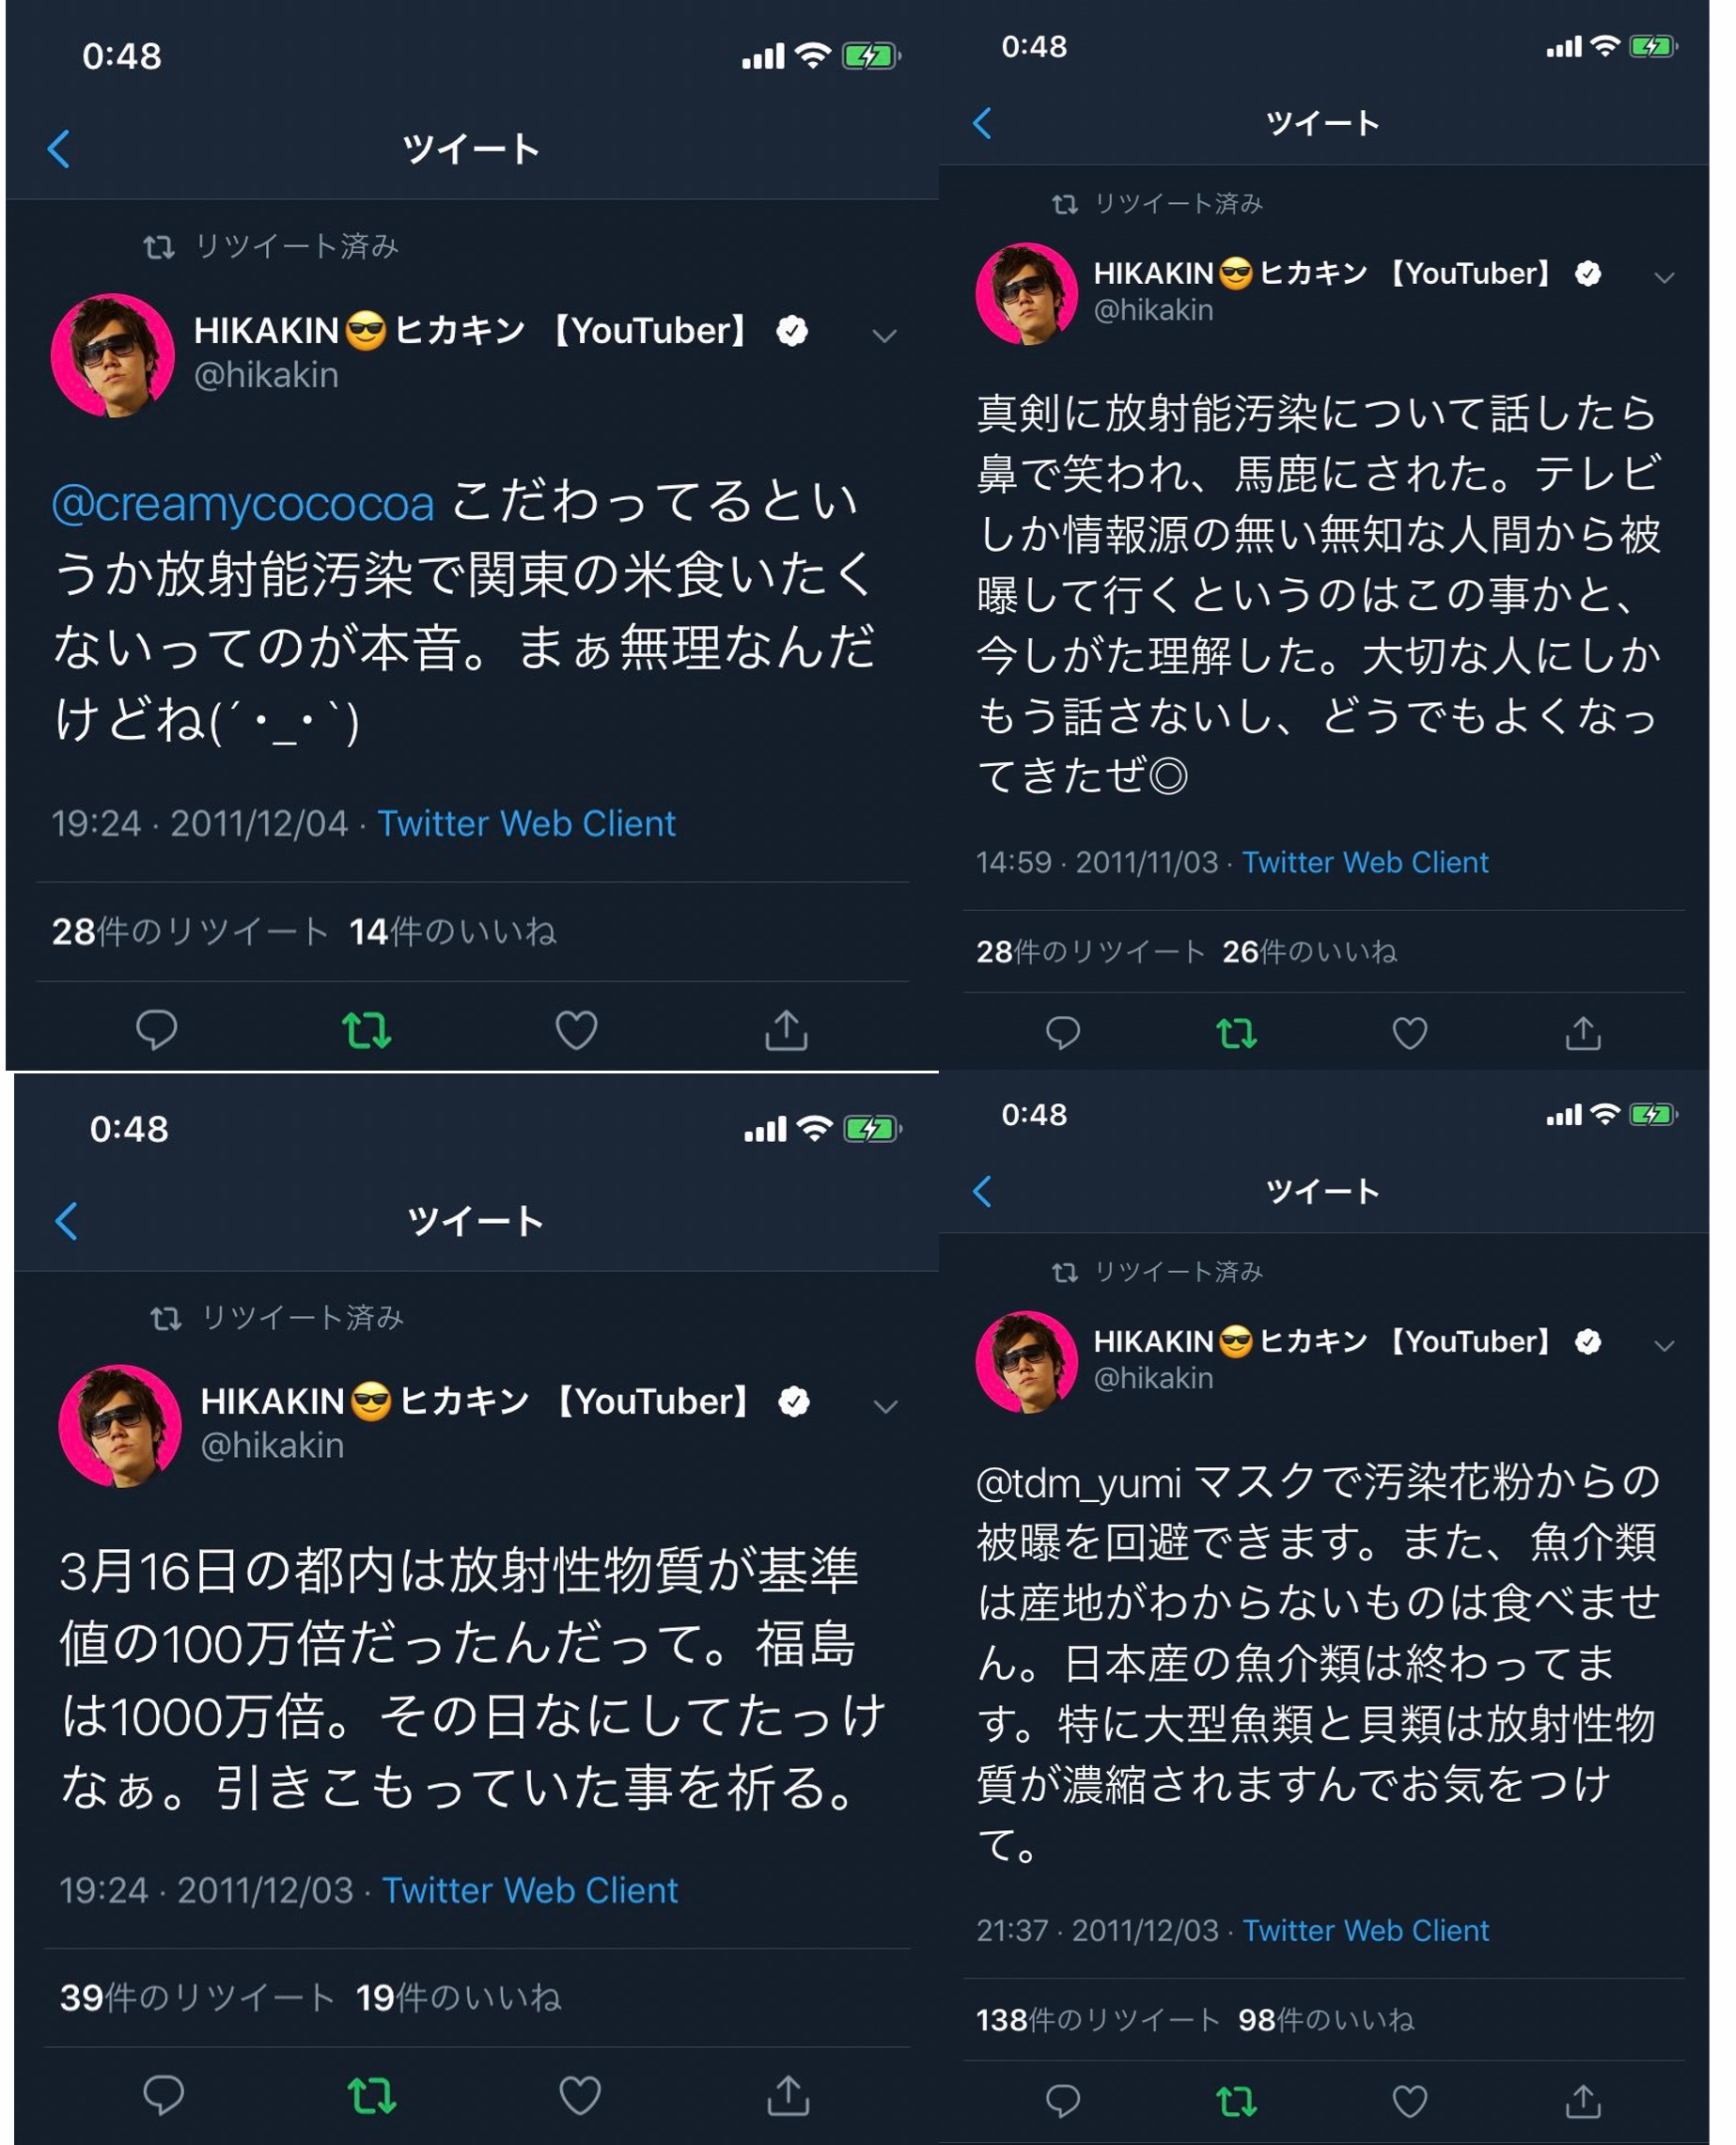The height and width of the screenshot is (2145, 1736).
Task: View the 138件のリツイート list
Action: coord(1097,2020)
